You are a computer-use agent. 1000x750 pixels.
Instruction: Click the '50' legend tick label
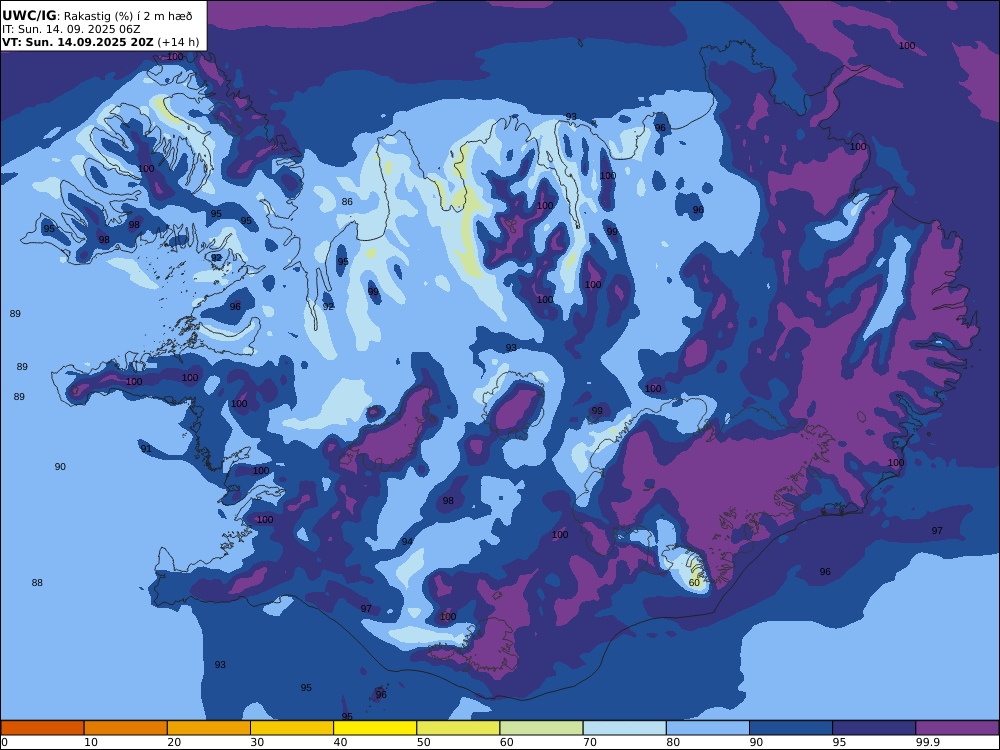pos(424,742)
